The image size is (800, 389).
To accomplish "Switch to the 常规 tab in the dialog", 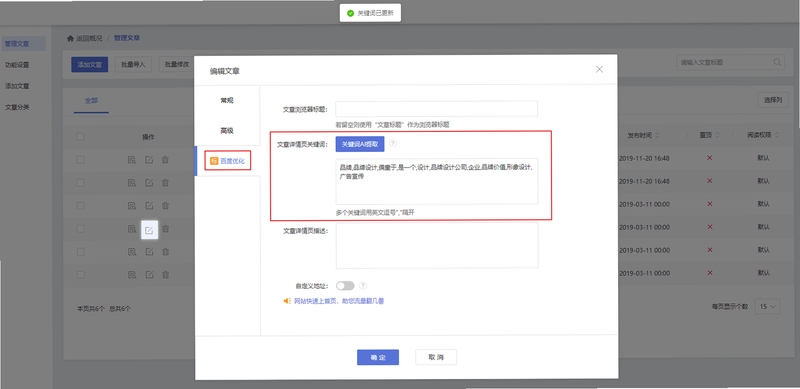I will (227, 101).
